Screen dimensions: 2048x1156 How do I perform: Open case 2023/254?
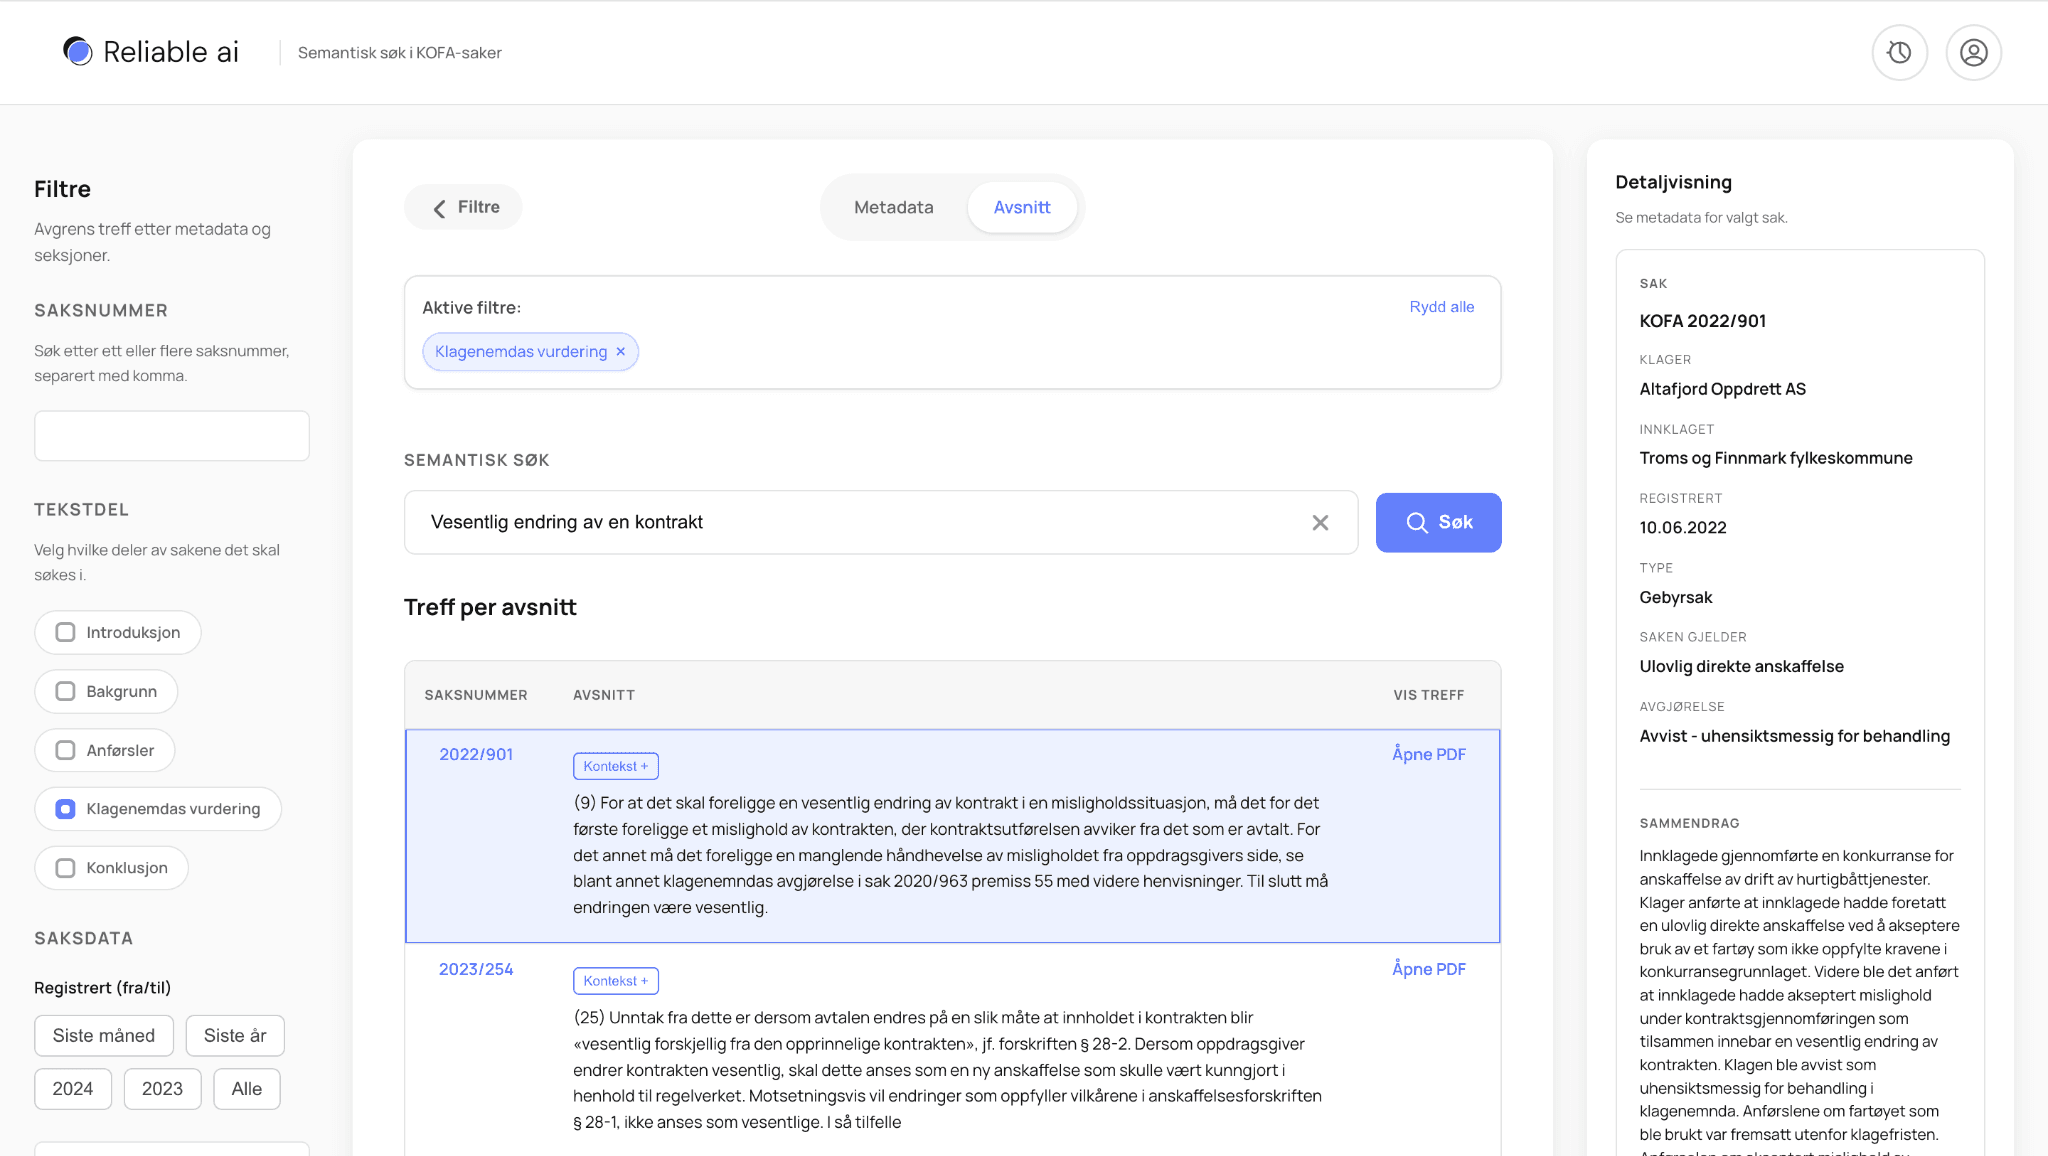coord(476,968)
